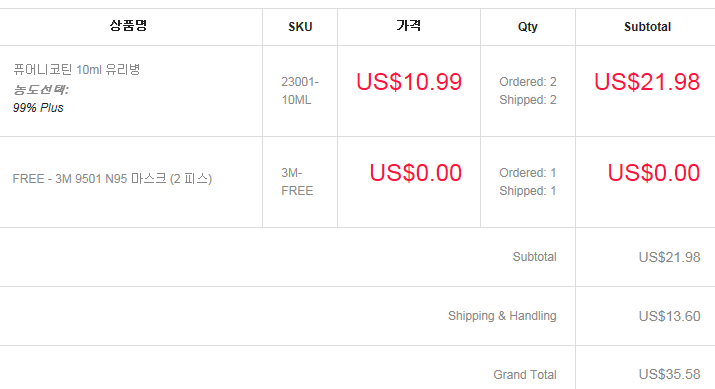Click the Shipped: 2 quantity text

point(528,99)
